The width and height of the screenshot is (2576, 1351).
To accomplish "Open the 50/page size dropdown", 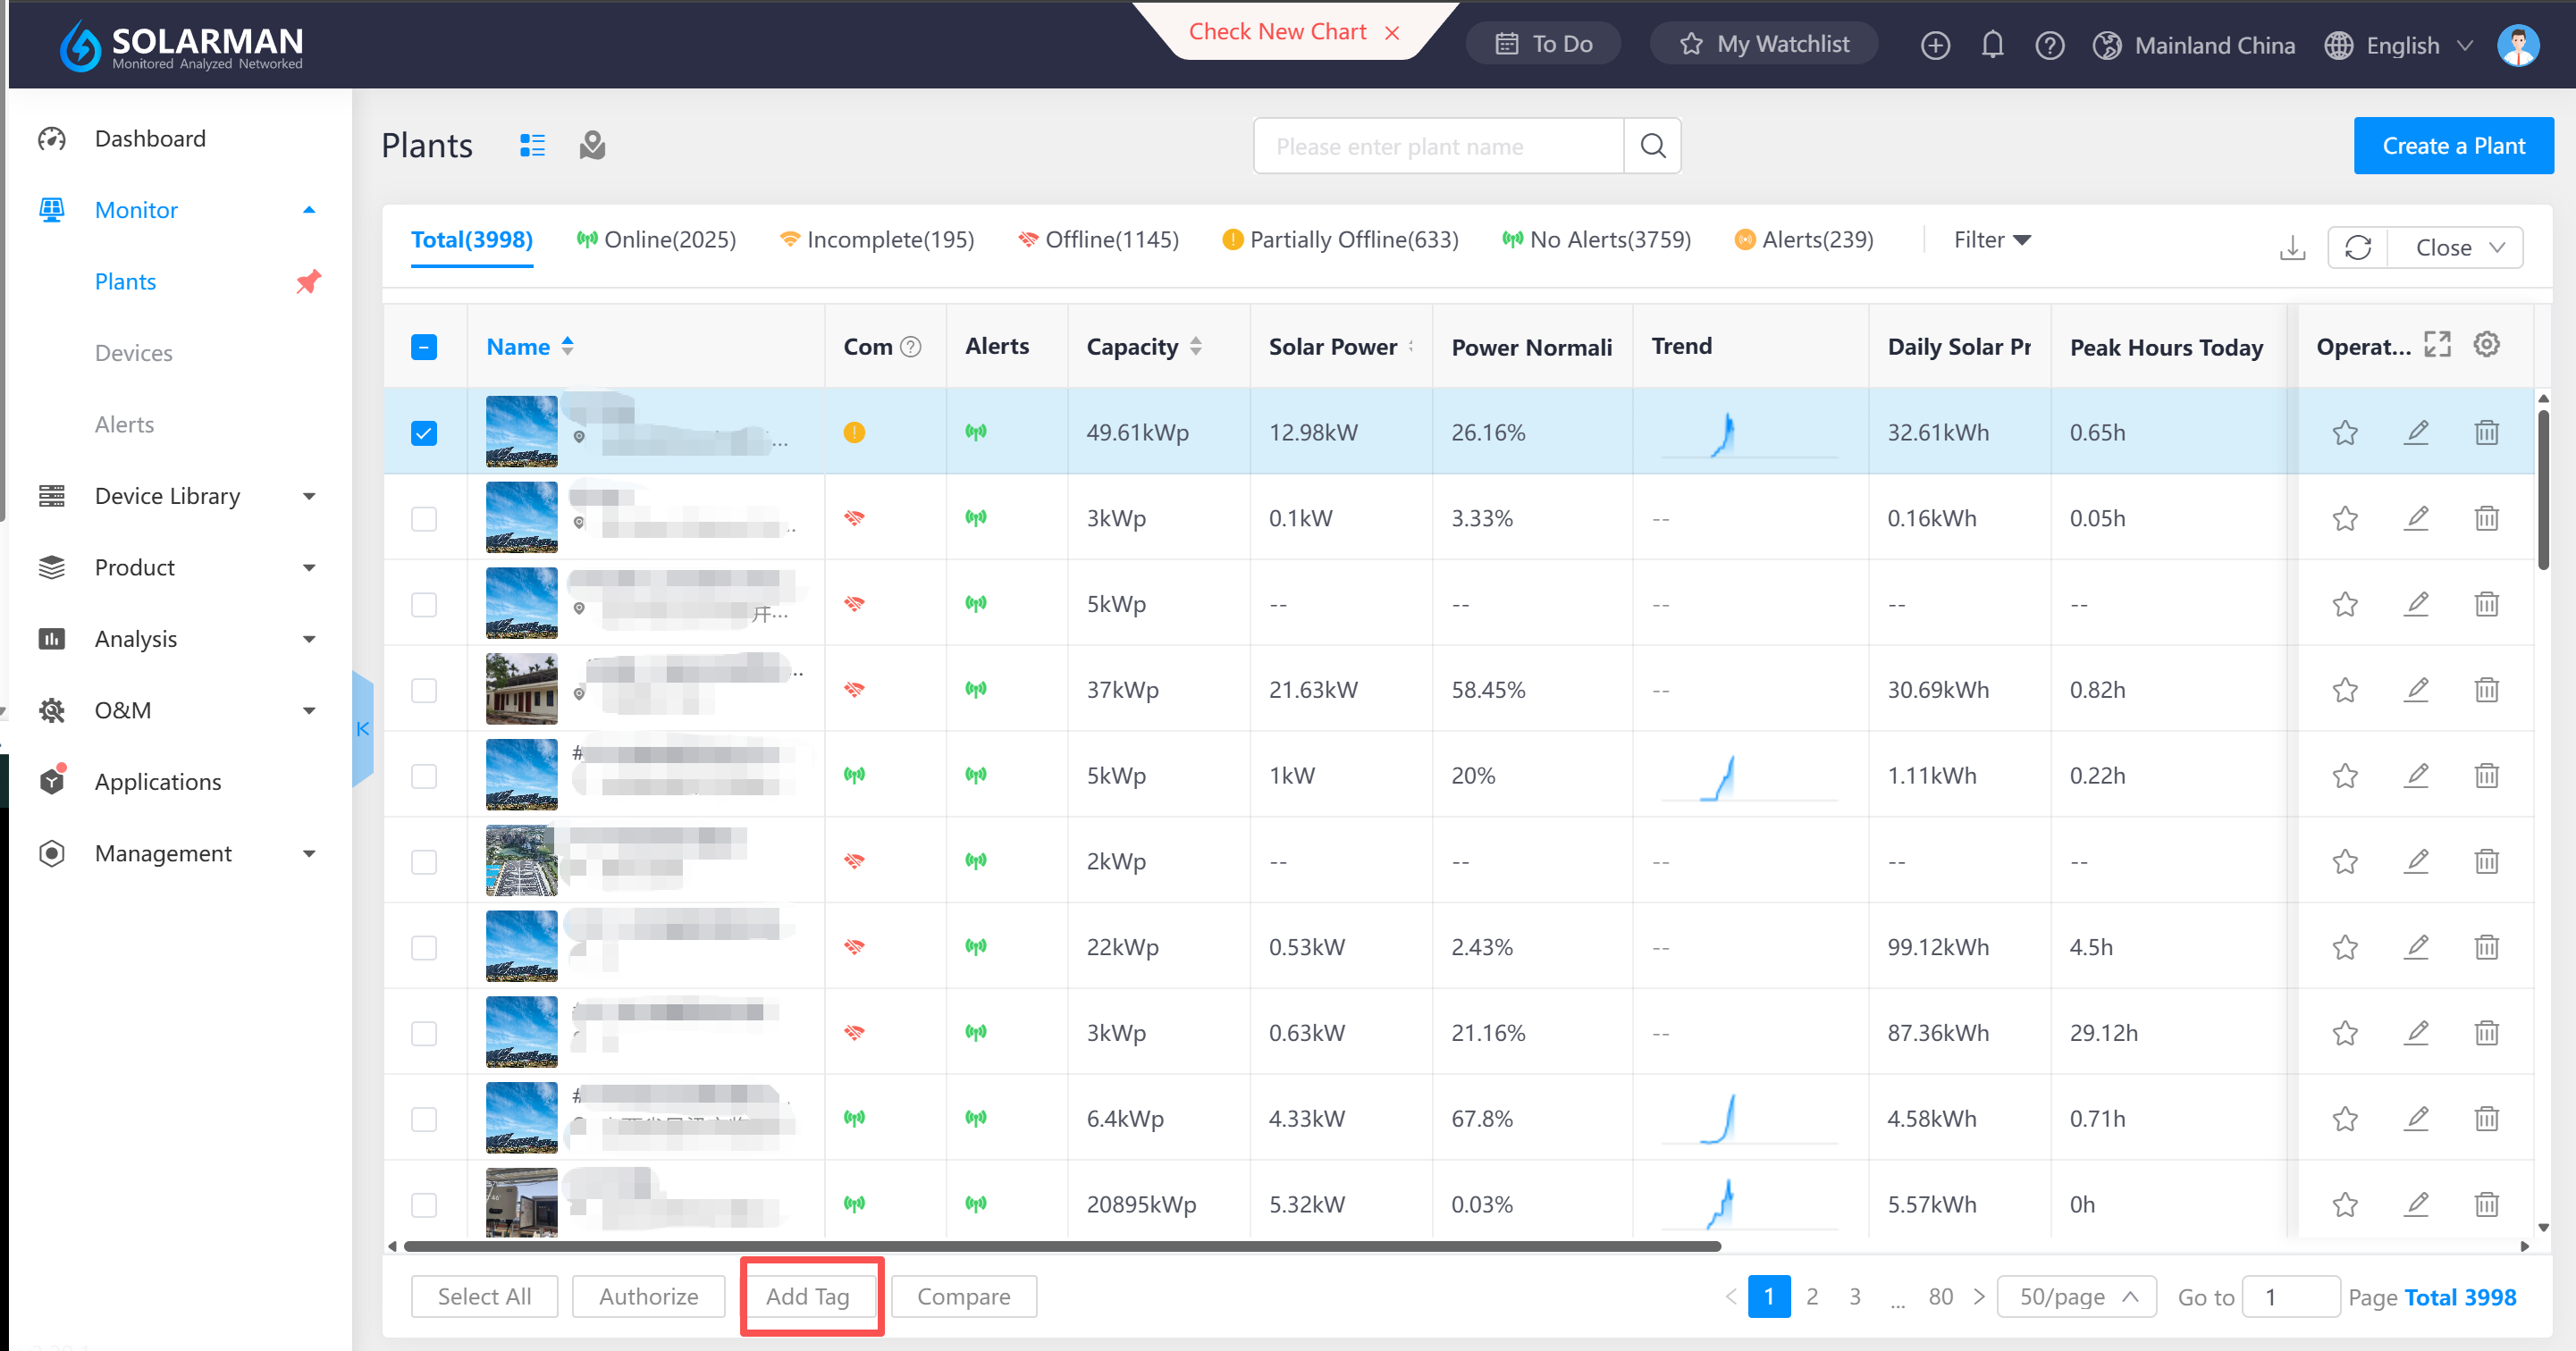I will [x=2076, y=1296].
